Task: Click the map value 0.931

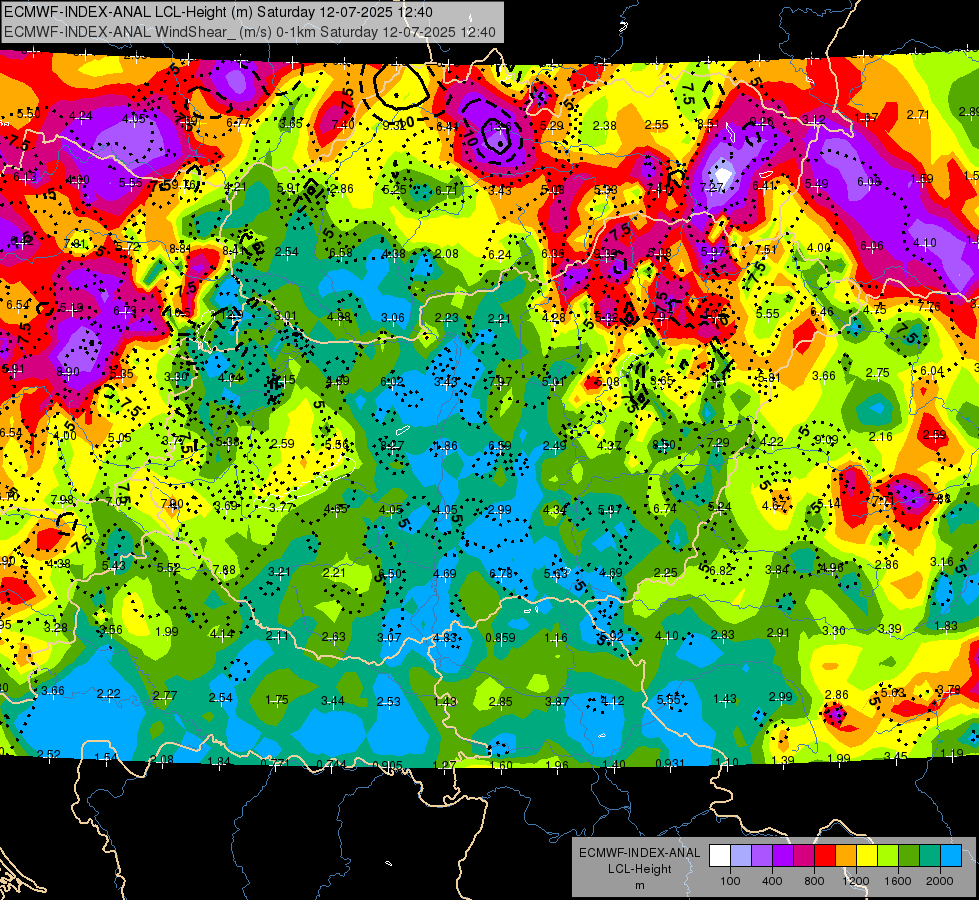Action: click(x=670, y=763)
